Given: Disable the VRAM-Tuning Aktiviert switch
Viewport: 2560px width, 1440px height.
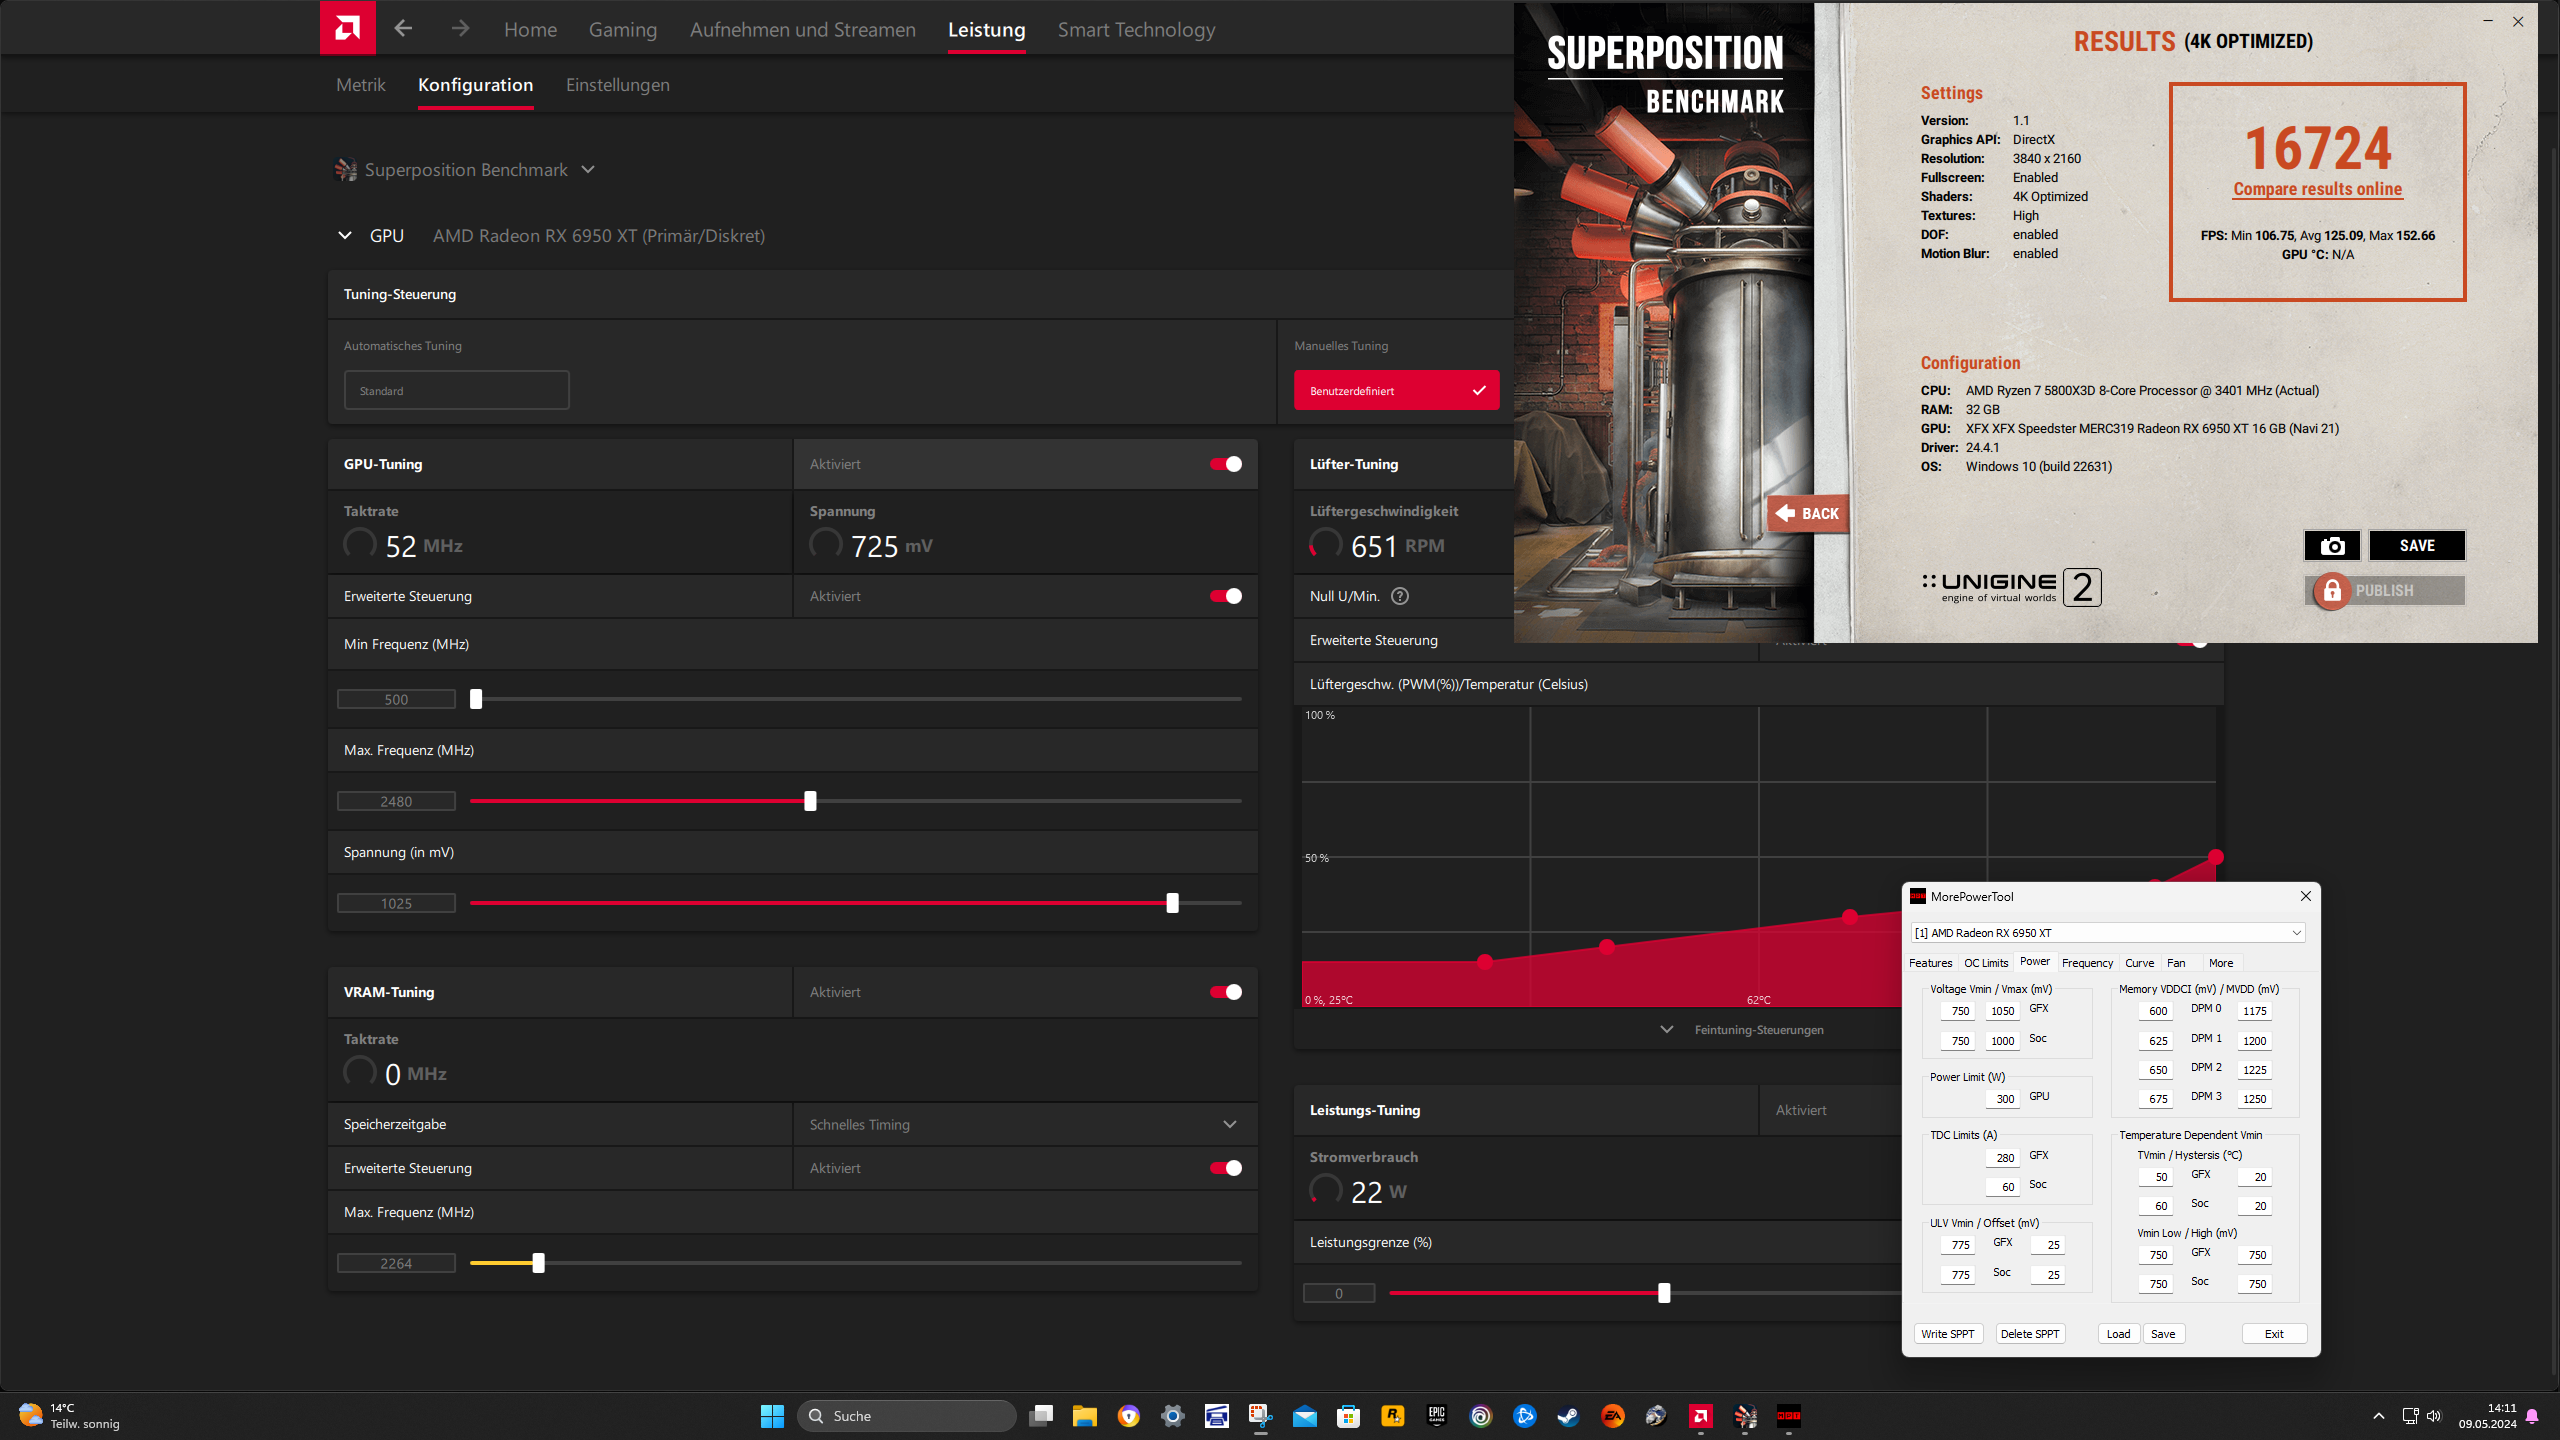Looking at the screenshot, I should click(x=1226, y=992).
